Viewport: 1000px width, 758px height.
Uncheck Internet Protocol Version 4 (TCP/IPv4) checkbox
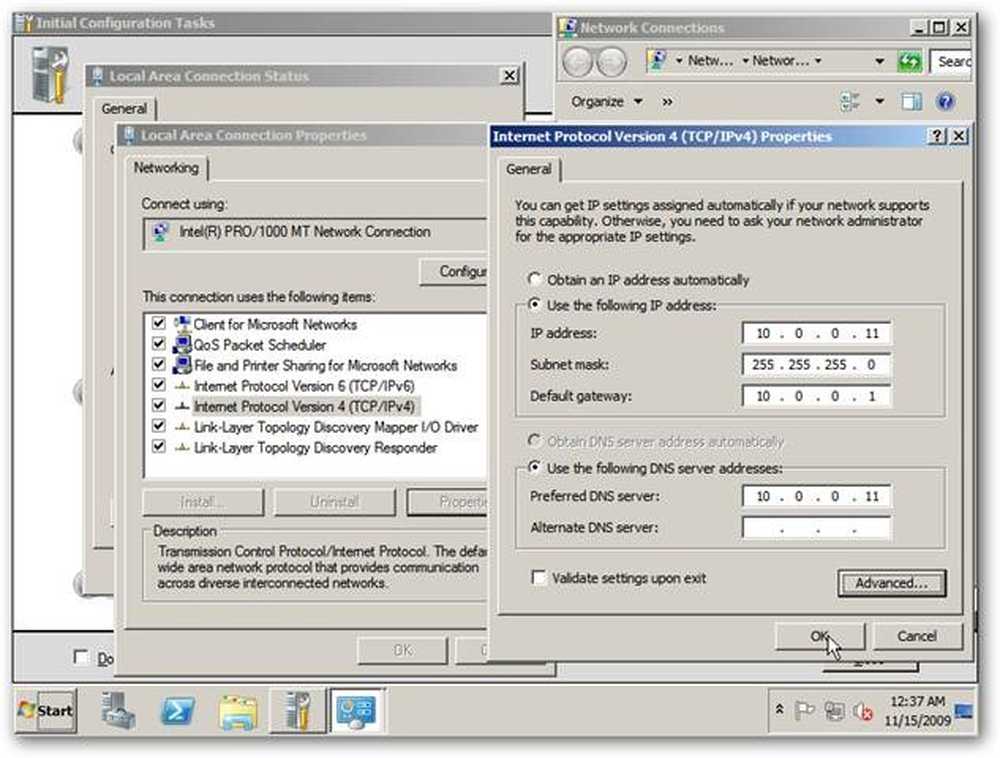[x=159, y=405]
